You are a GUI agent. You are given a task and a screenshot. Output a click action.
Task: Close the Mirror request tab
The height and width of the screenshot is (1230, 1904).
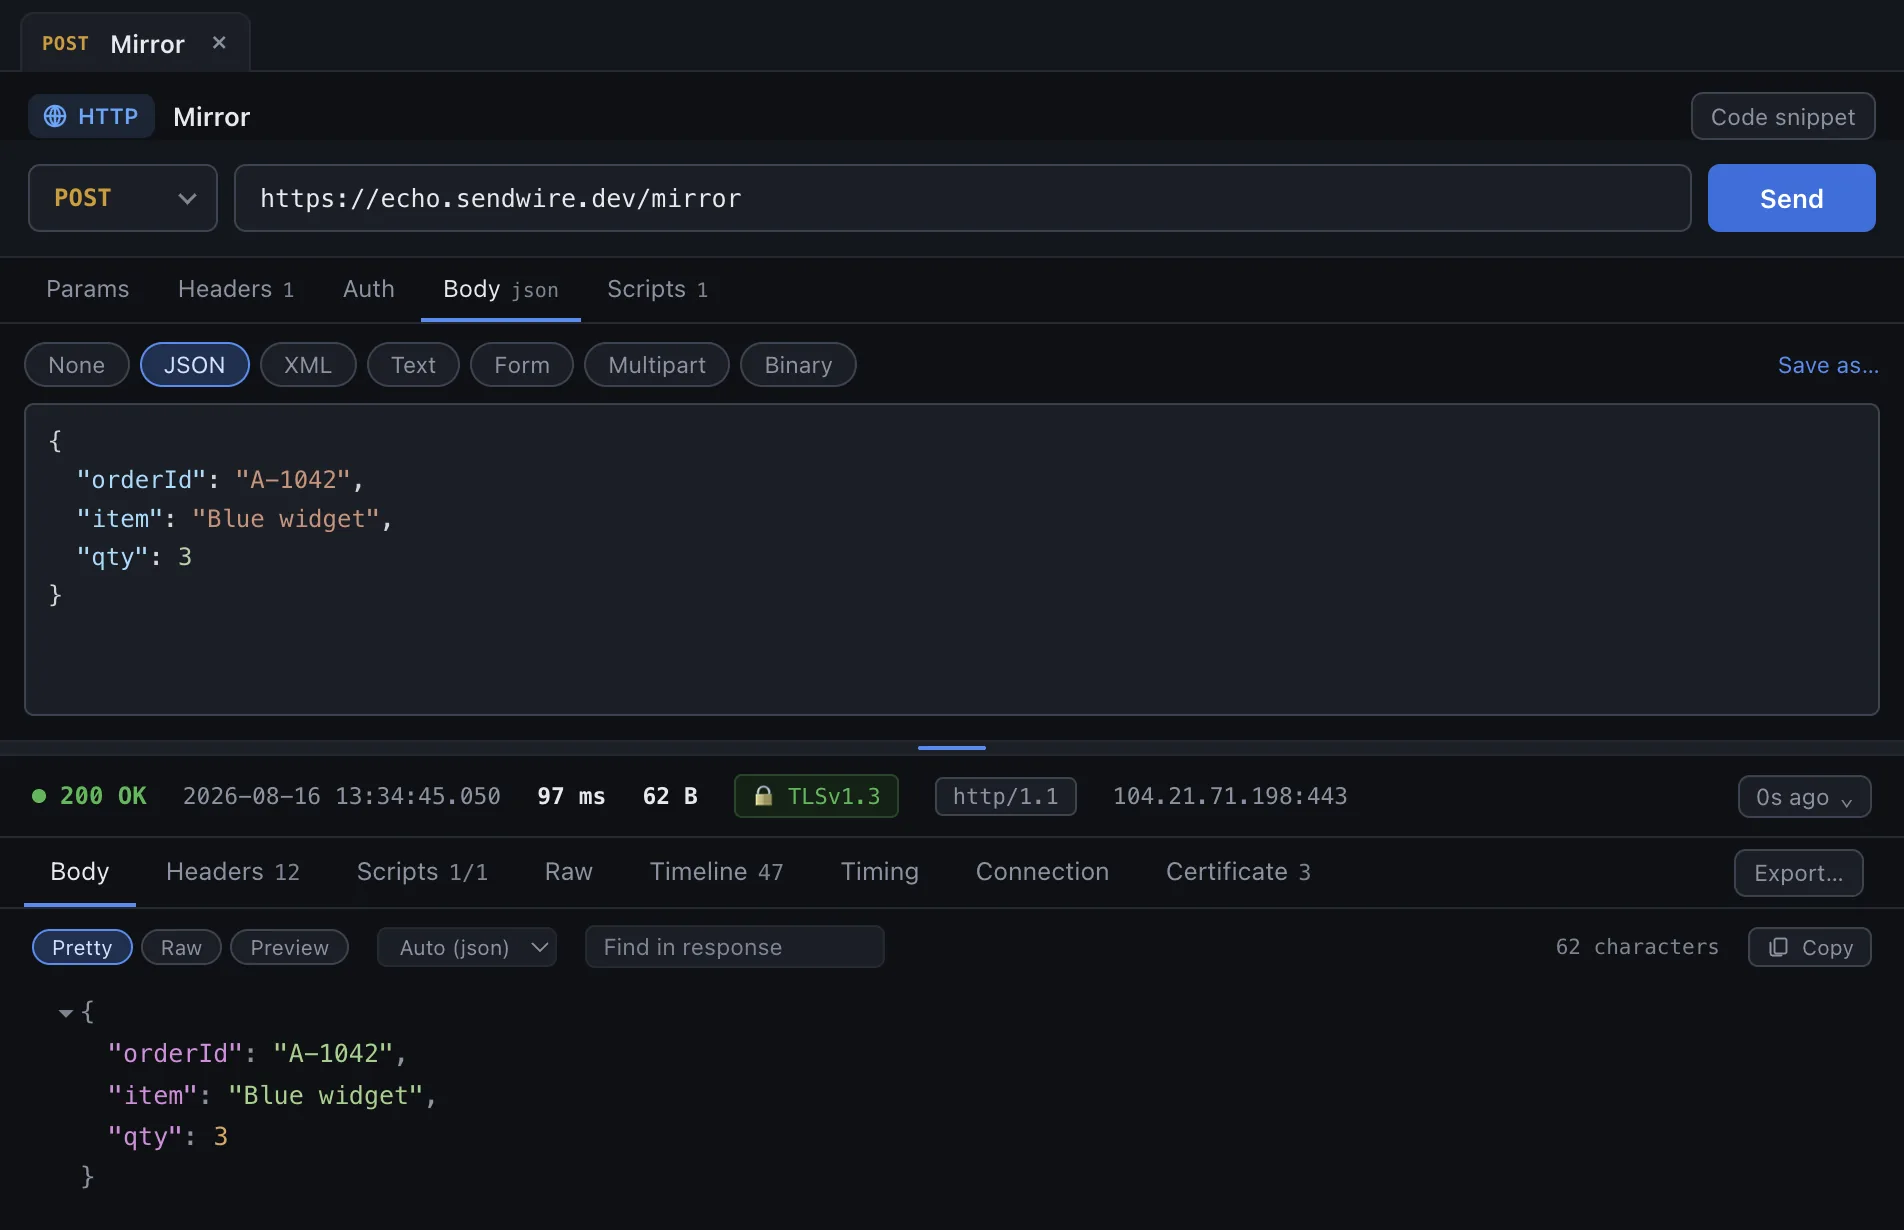click(219, 43)
